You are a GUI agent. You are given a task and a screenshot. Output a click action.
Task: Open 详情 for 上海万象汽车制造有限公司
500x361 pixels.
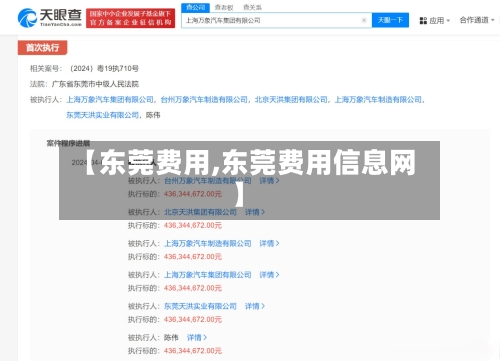pos(269,243)
